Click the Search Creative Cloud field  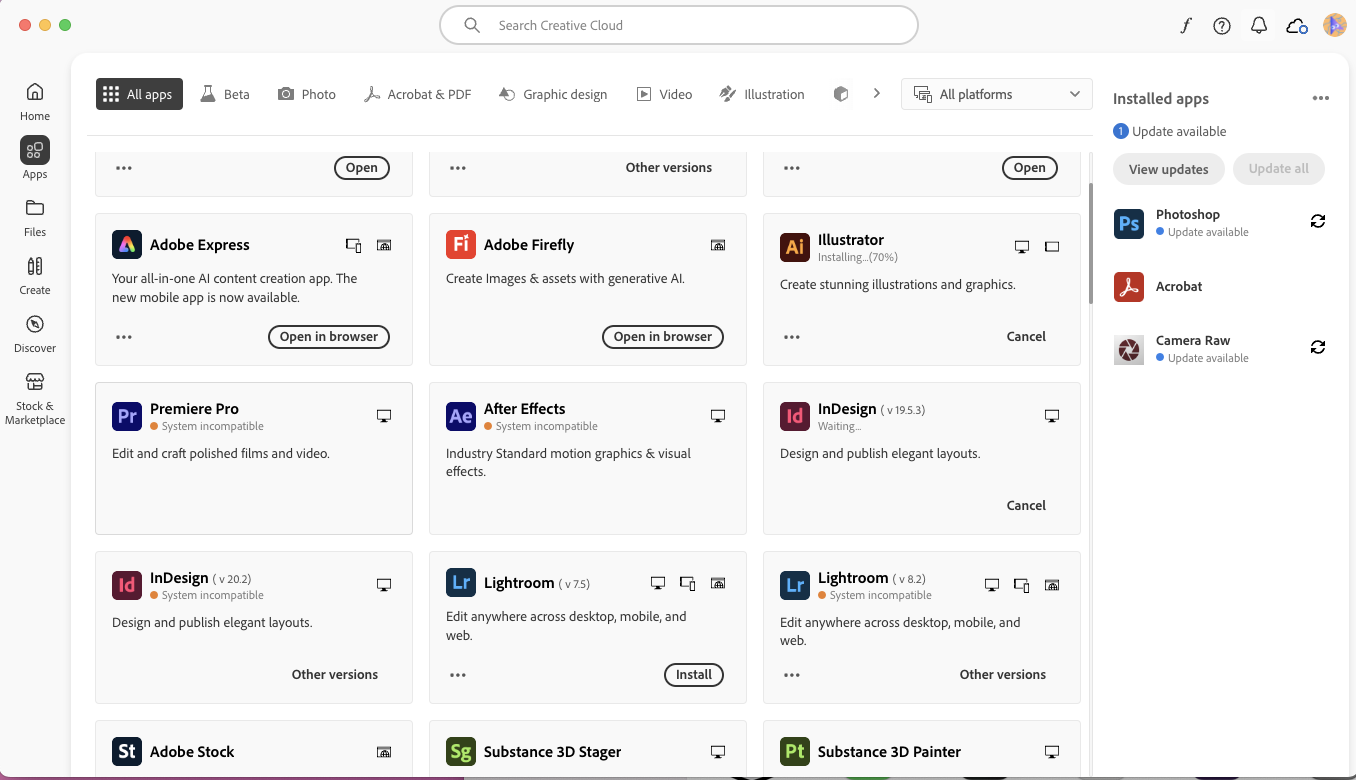pos(679,26)
